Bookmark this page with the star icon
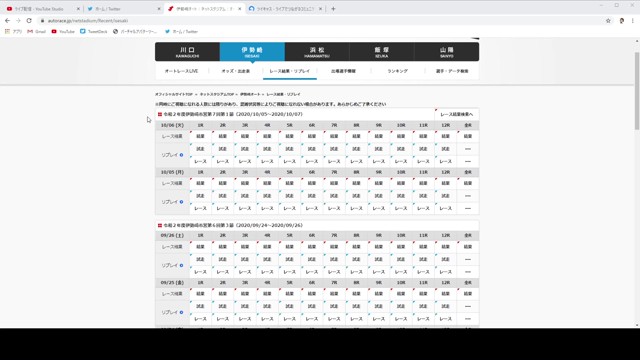 (x=608, y=20)
